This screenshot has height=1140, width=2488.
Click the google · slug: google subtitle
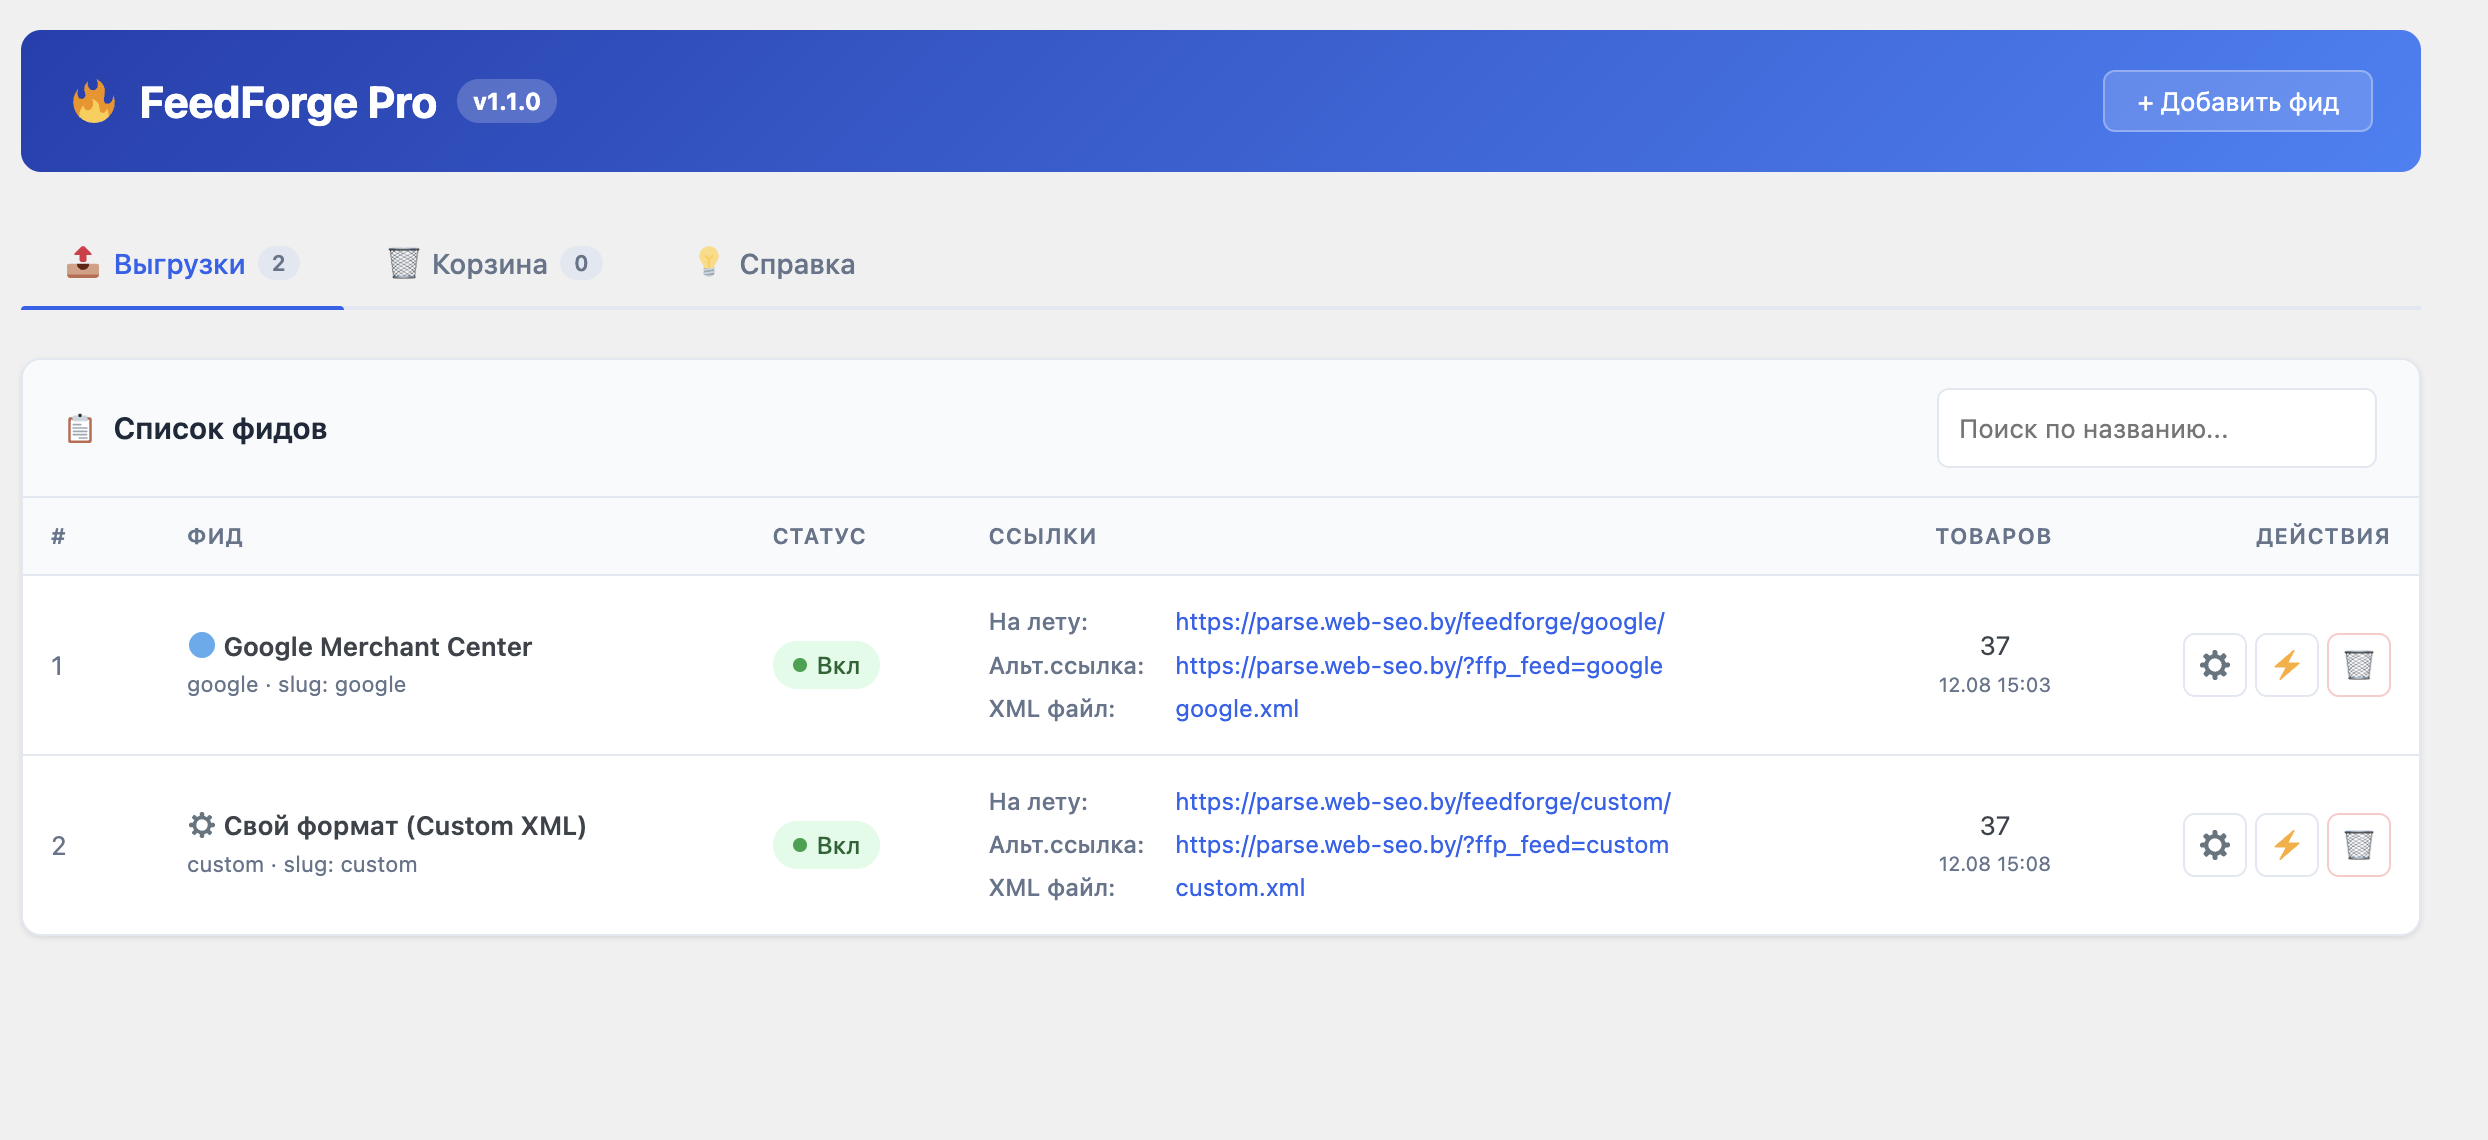pos(296,685)
